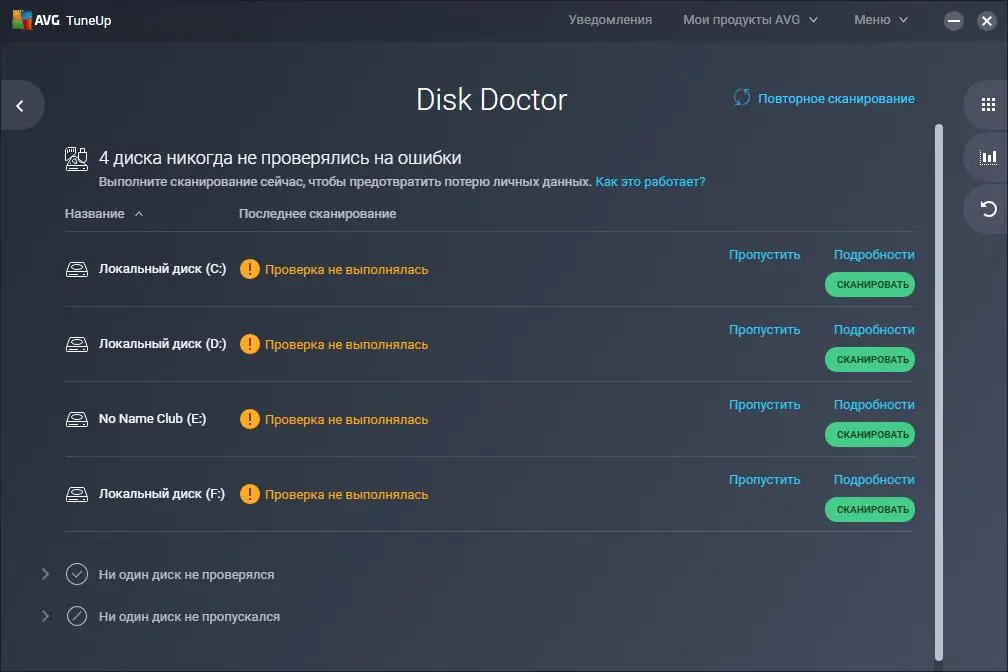Screen dimensions: 1008x672
Task: Click 'Проверка не выполнялась' status for disk C:
Action: [346, 269]
